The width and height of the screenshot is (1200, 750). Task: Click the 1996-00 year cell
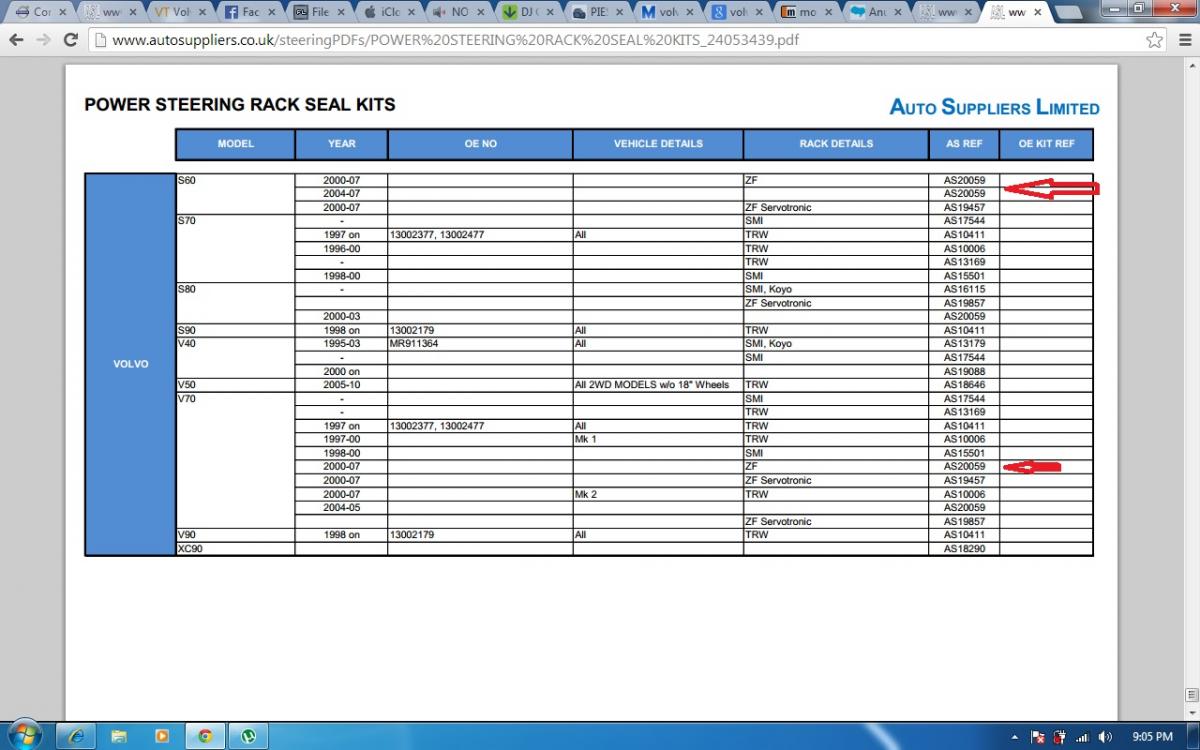342,248
